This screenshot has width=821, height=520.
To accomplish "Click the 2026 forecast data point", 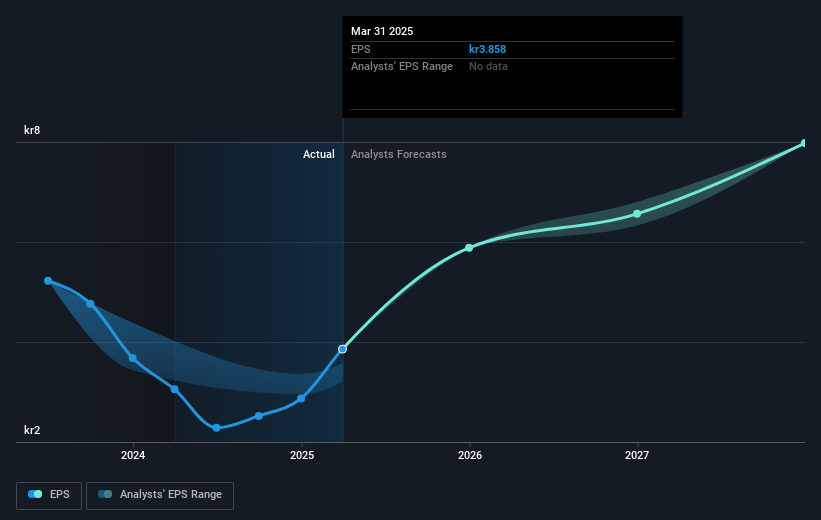I will [469, 248].
